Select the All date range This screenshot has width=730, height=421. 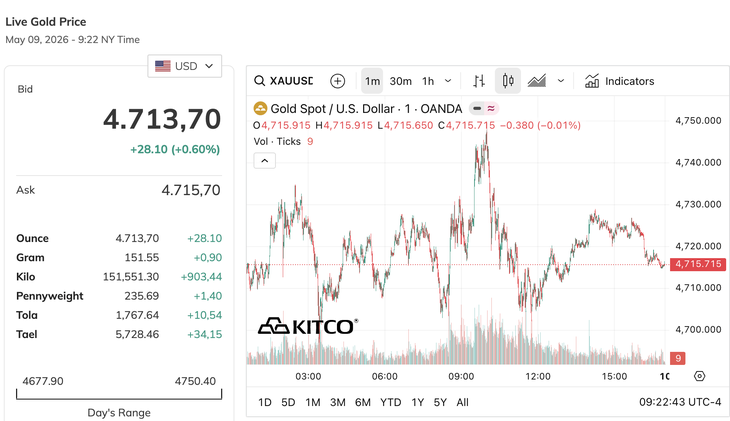(462, 402)
